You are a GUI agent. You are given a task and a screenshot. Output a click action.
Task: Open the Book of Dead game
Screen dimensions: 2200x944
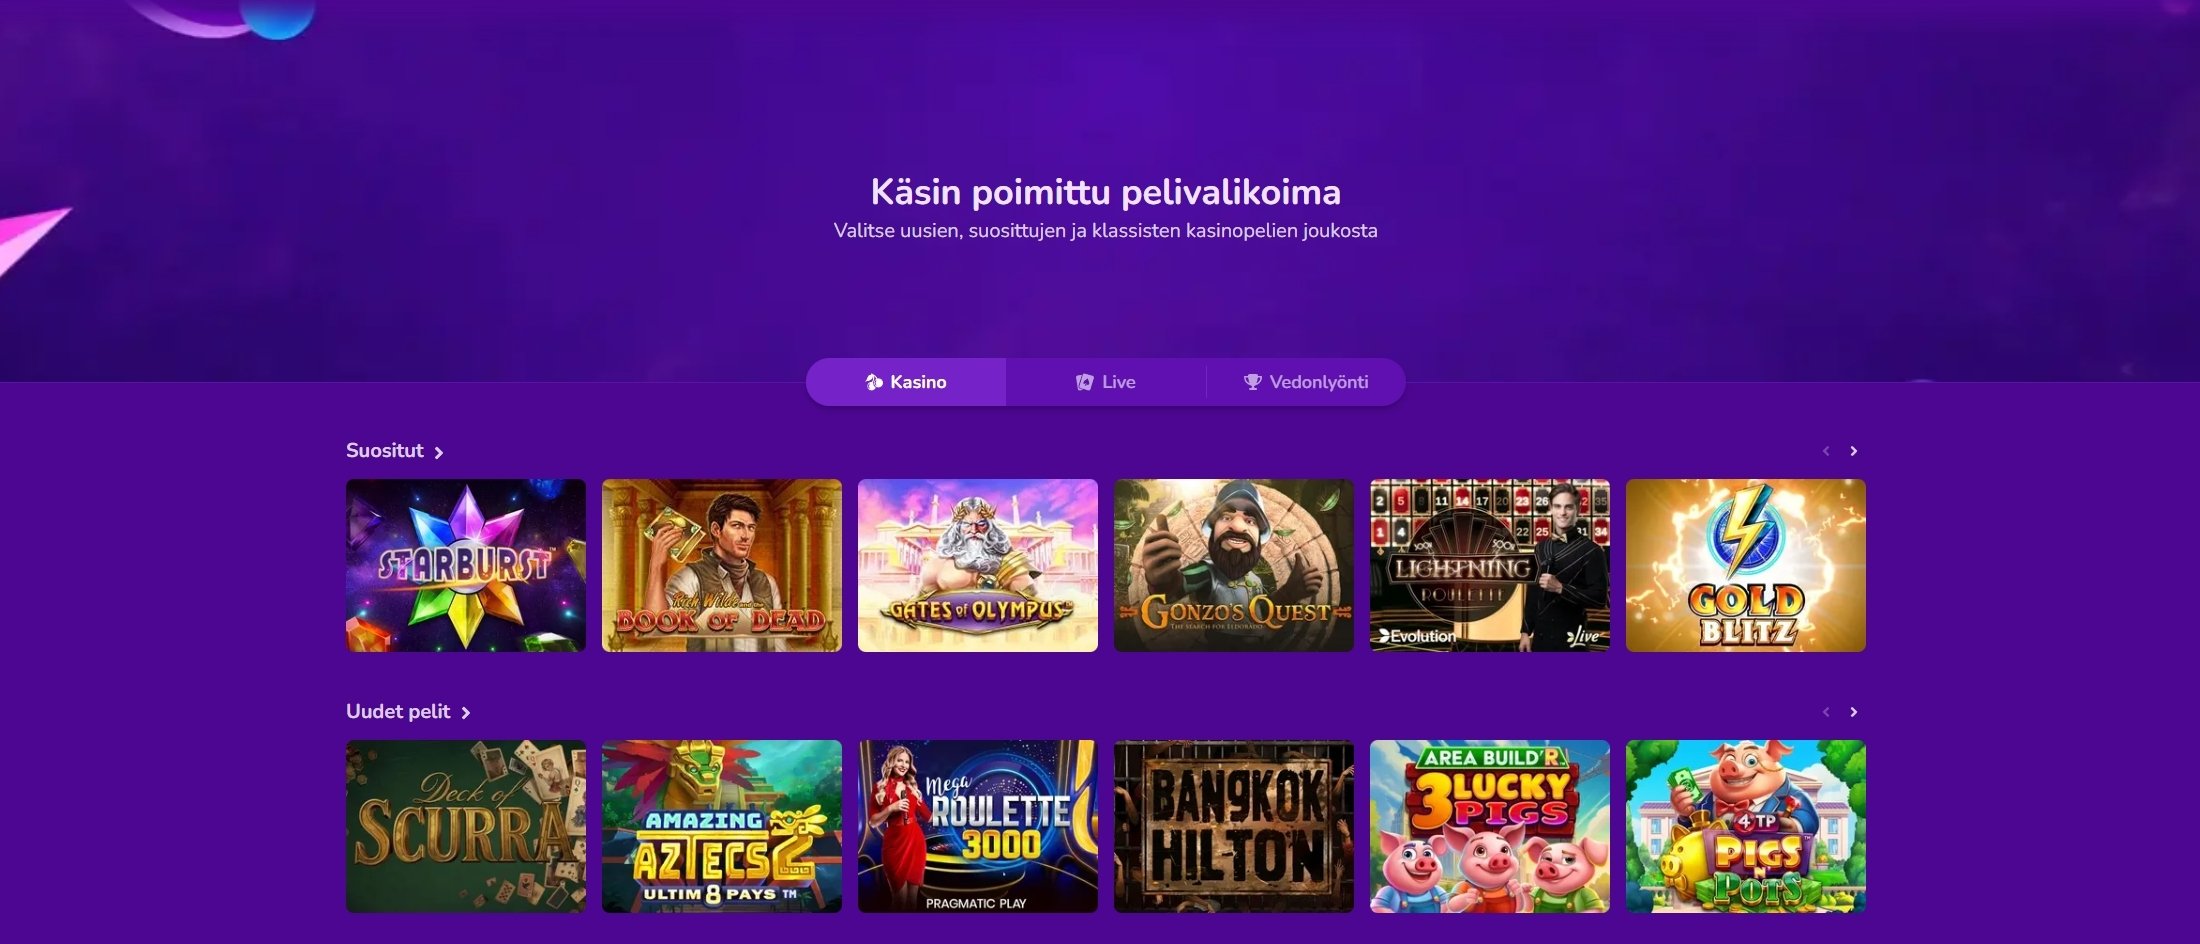tap(722, 566)
